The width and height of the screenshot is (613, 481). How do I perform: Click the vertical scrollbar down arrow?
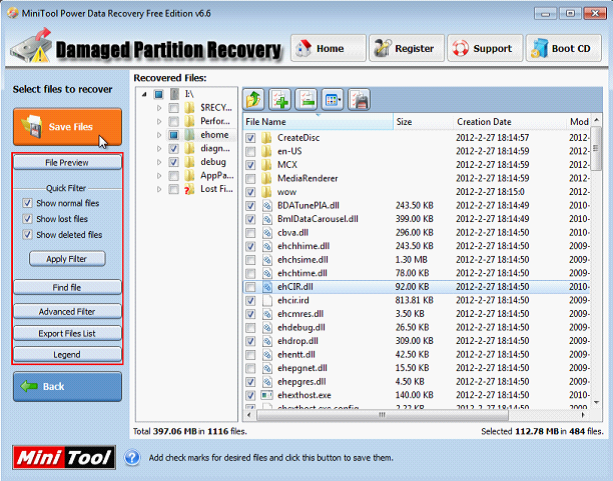coord(596,402)
